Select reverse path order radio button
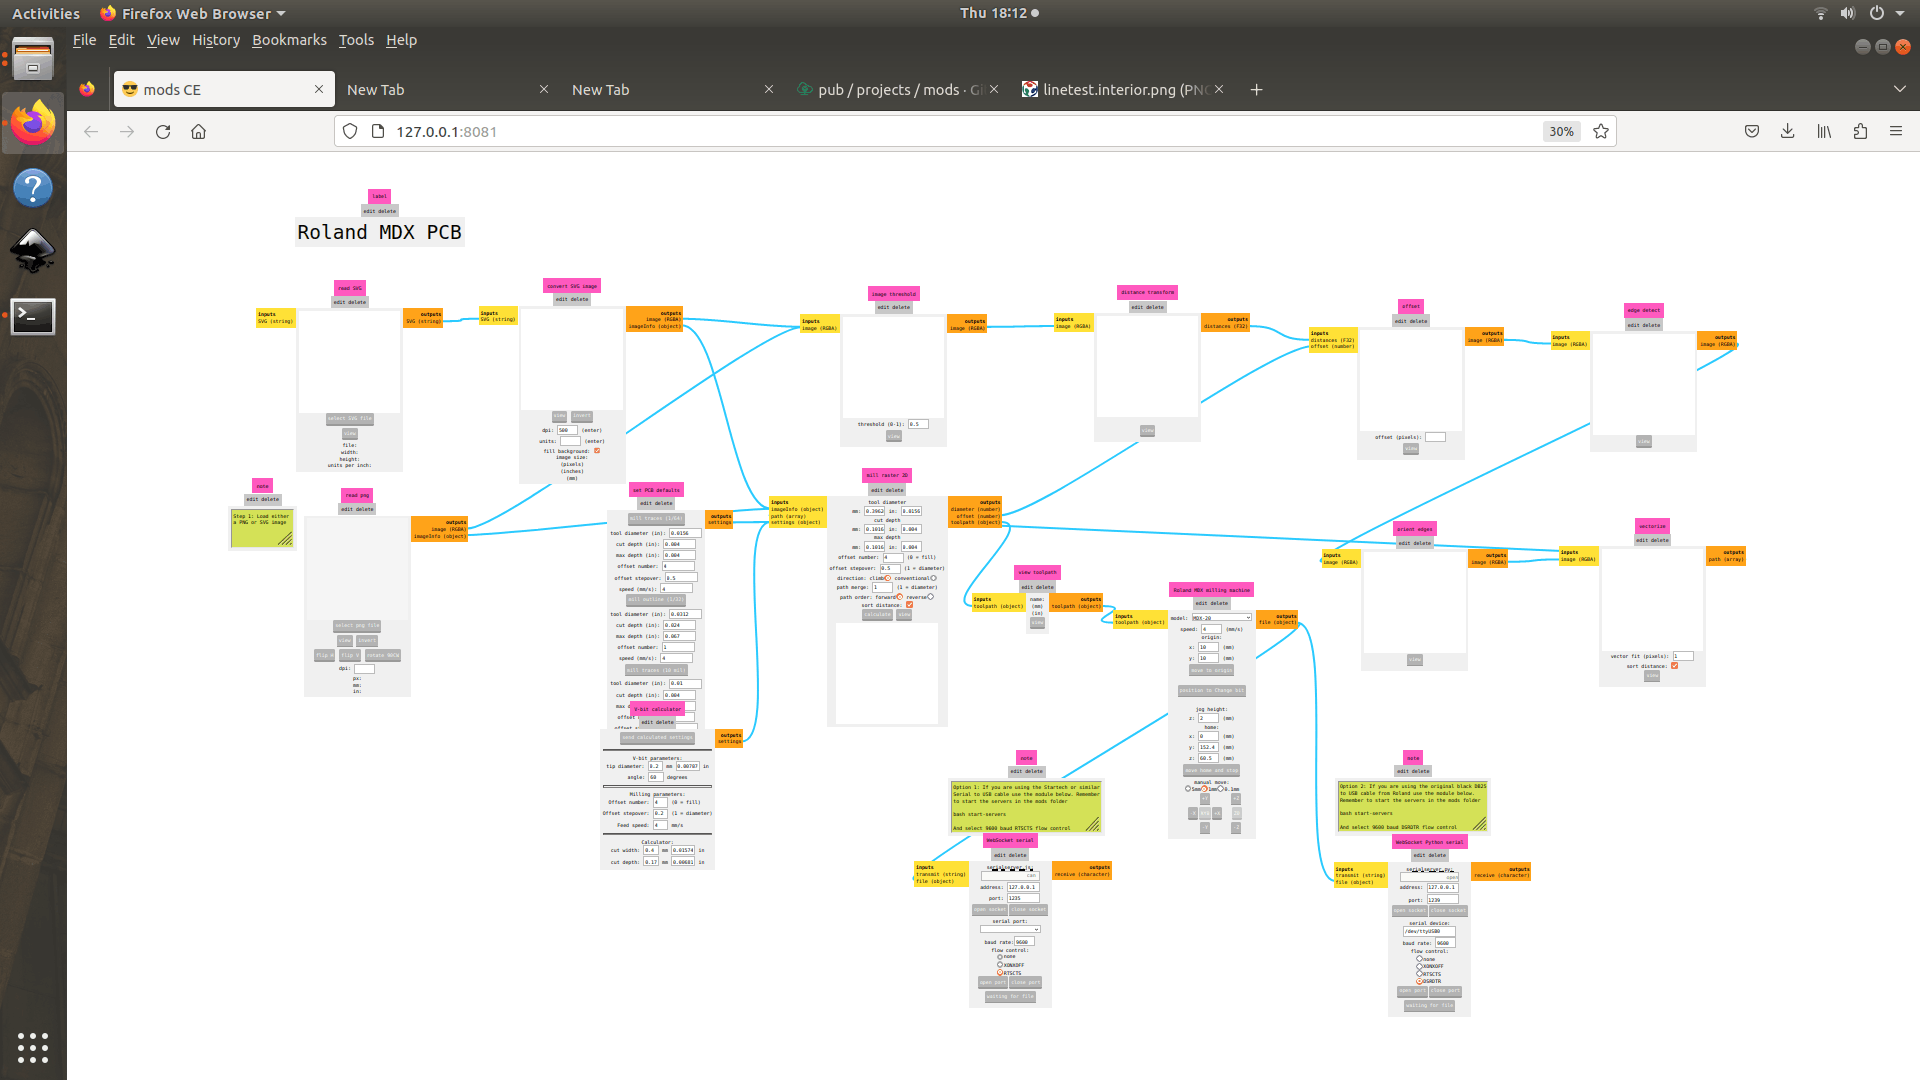Screen dimensions: 1920x1080 [930, 597]
